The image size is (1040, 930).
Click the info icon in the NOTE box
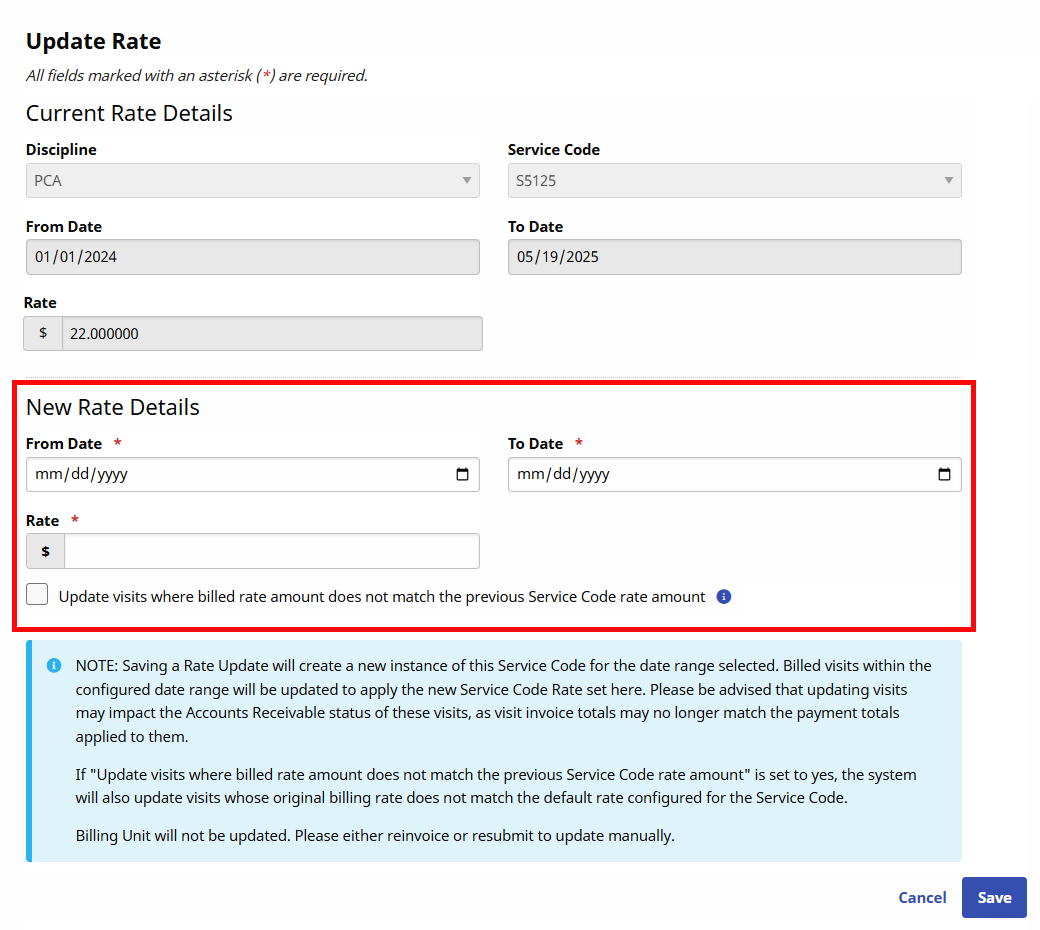click(x=54, y=666)
